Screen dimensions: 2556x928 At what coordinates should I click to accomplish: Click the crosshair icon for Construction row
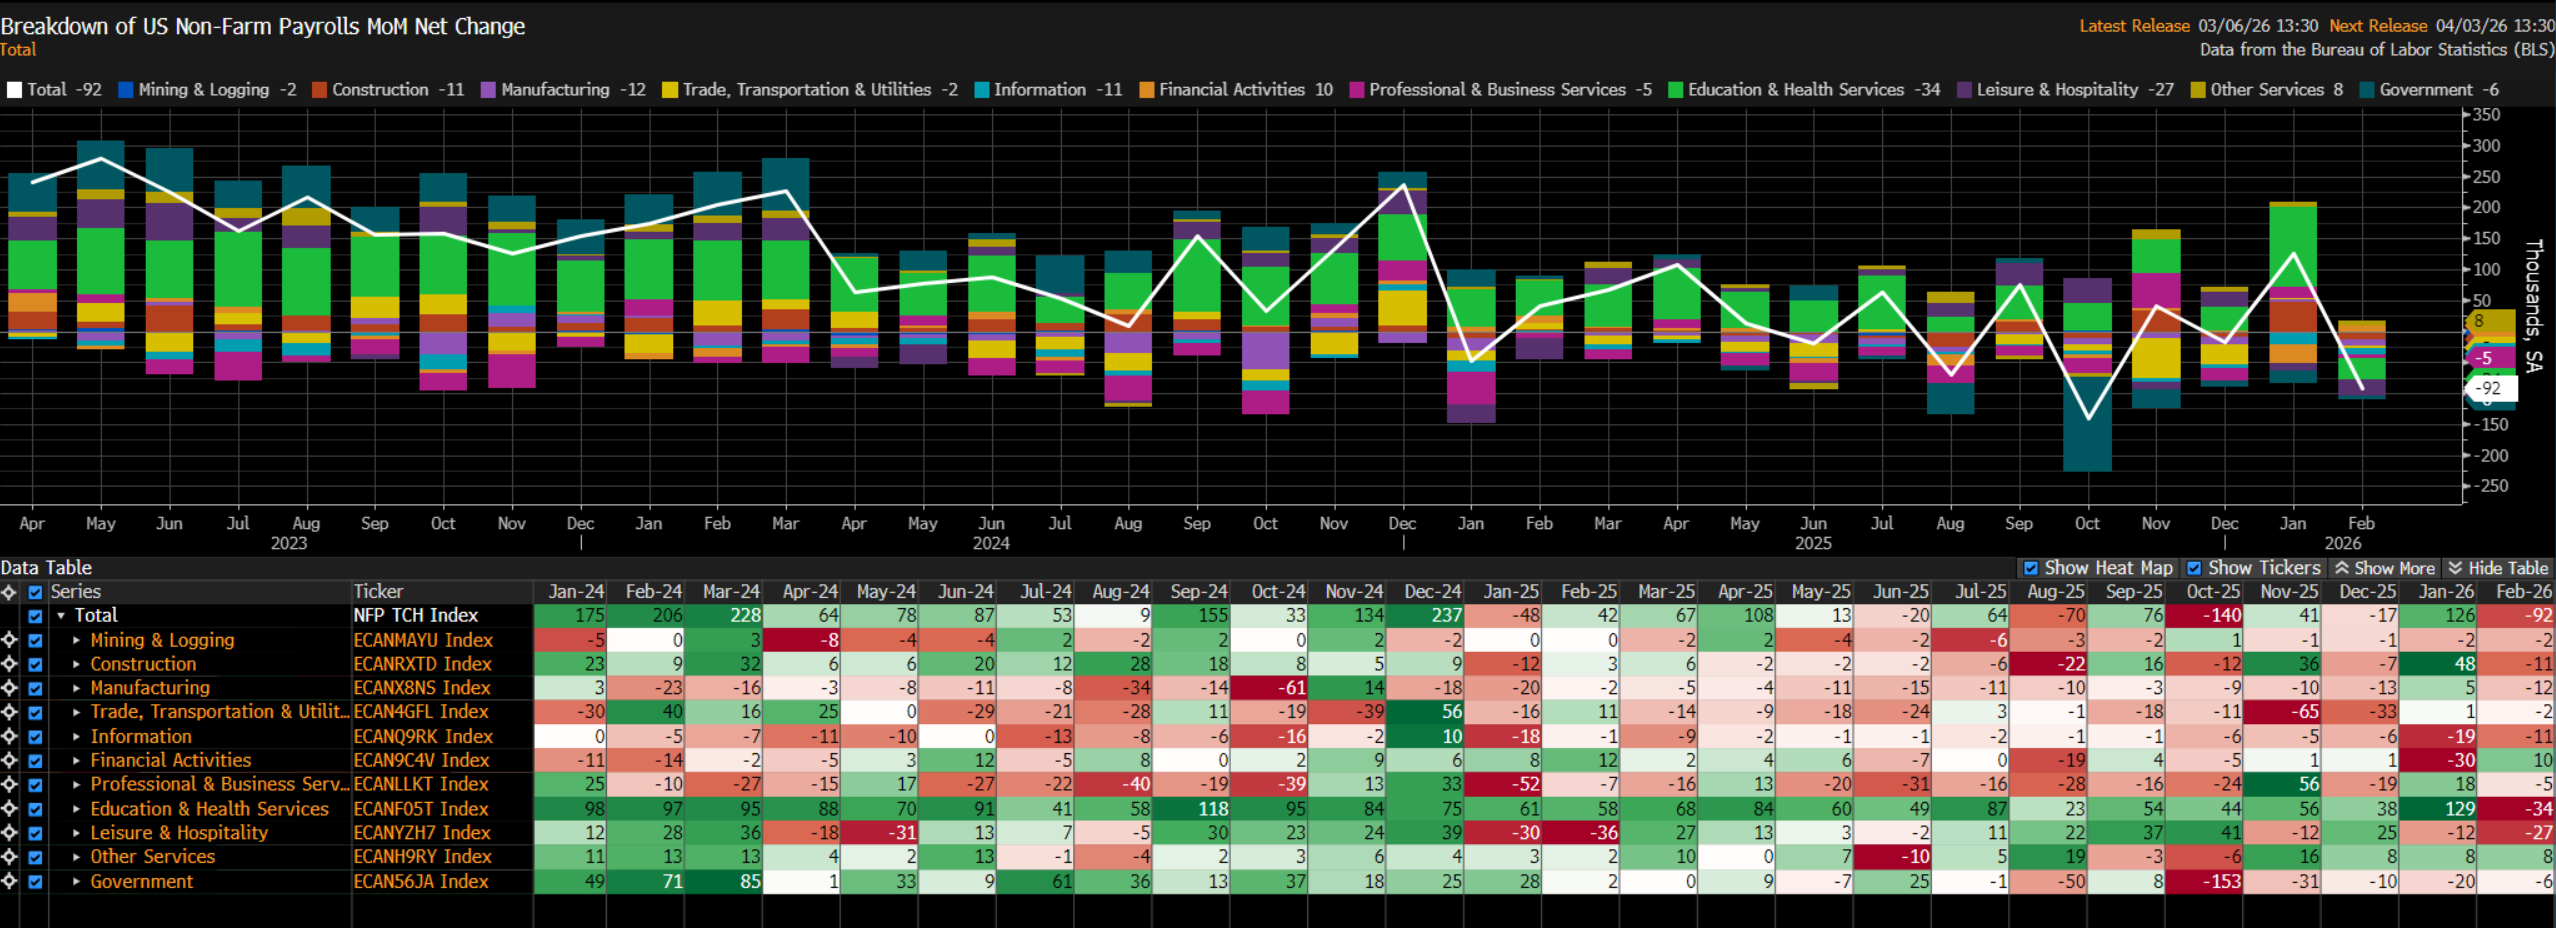[9, 664]
